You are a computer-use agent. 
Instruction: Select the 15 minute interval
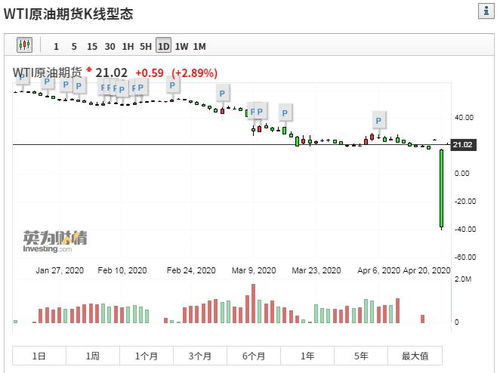[x=92, y=46]
